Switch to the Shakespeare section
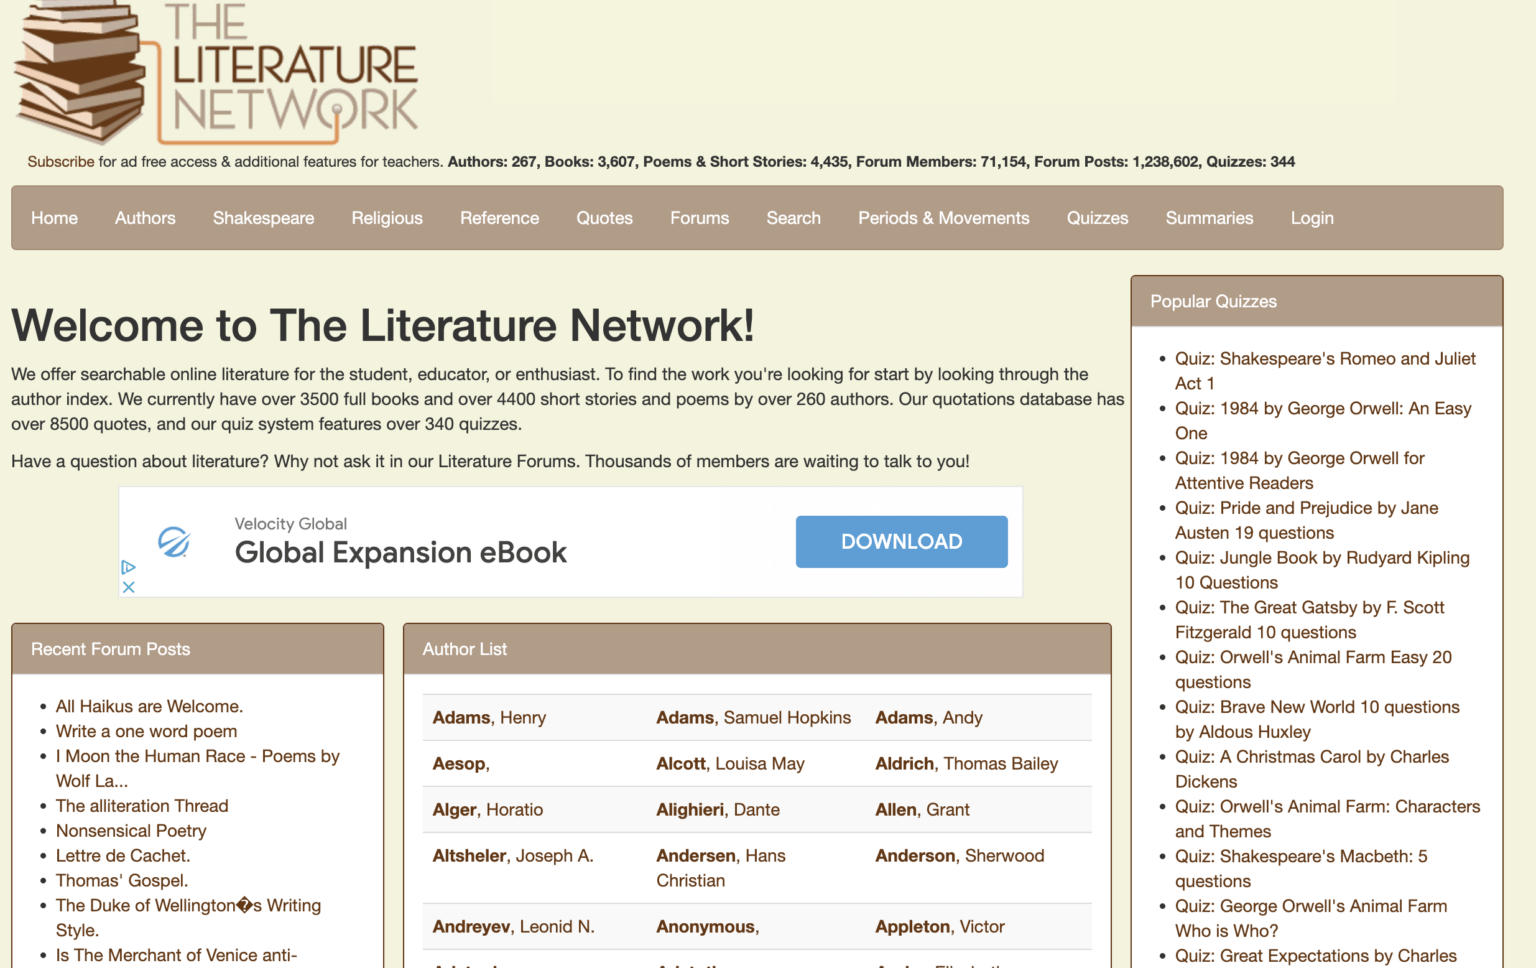This screenshot has width=1536, height=968. 263,217
